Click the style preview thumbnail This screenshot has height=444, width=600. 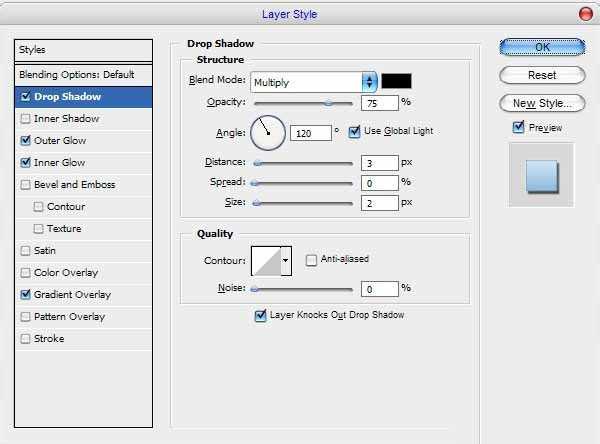[x=541, y=175]
